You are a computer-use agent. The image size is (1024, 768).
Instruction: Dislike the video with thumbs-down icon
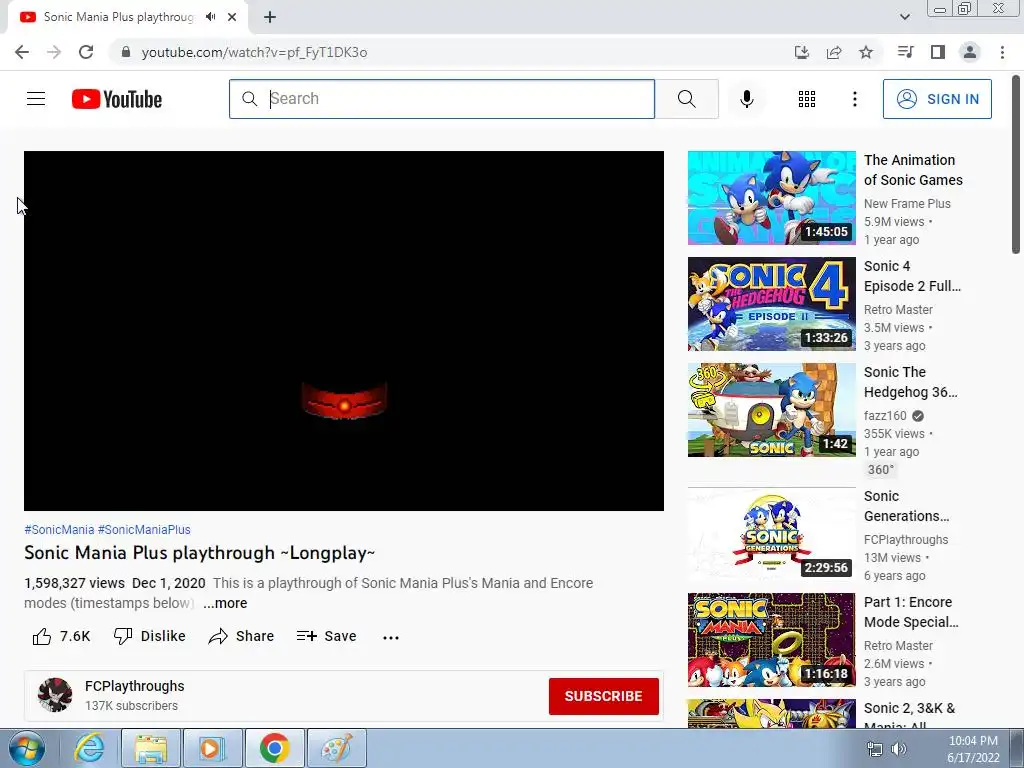coord(123,636)
